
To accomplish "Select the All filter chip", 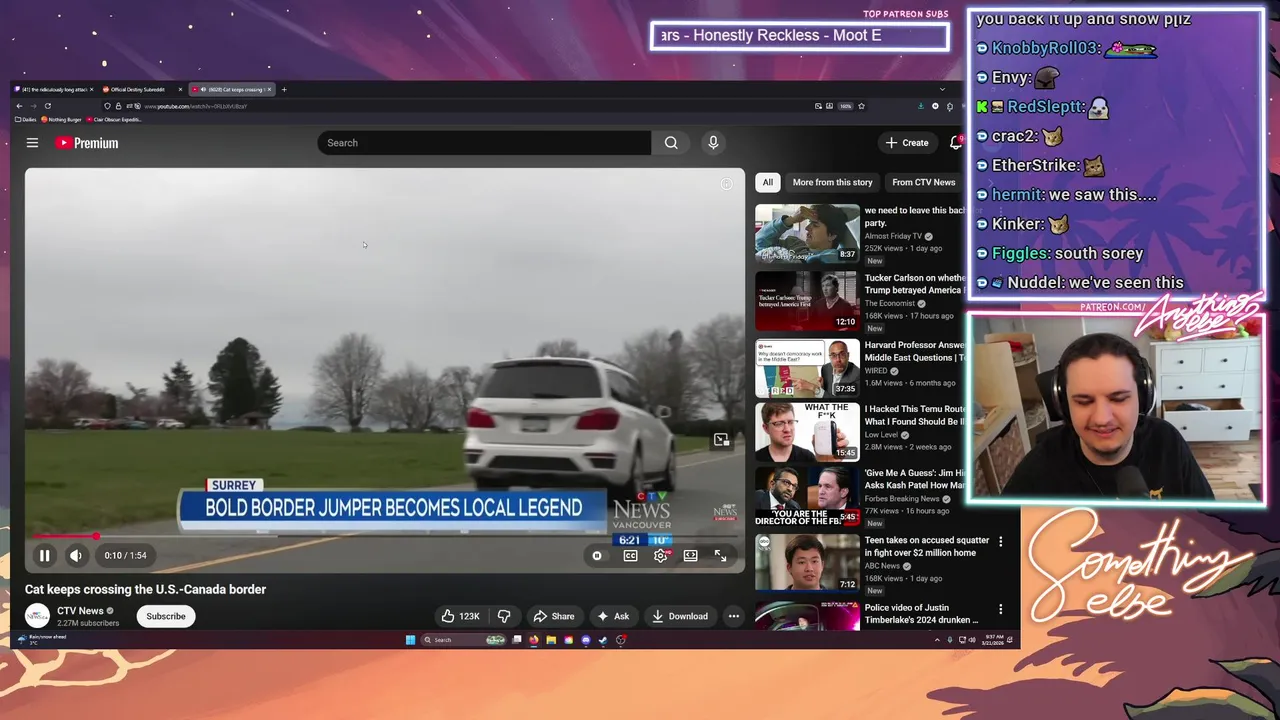I will [767, 182].
